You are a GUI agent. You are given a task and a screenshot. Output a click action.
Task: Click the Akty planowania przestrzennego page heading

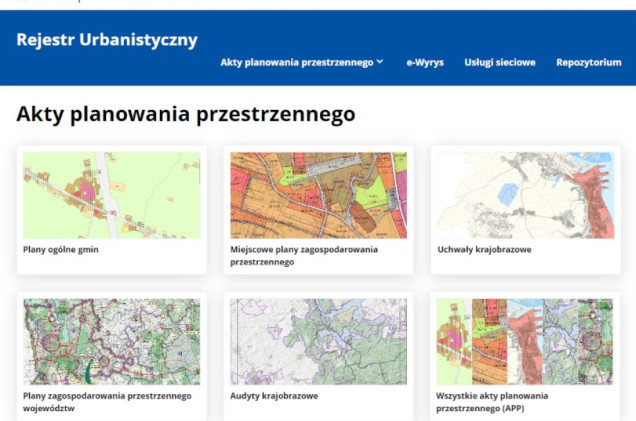point(186,114)
